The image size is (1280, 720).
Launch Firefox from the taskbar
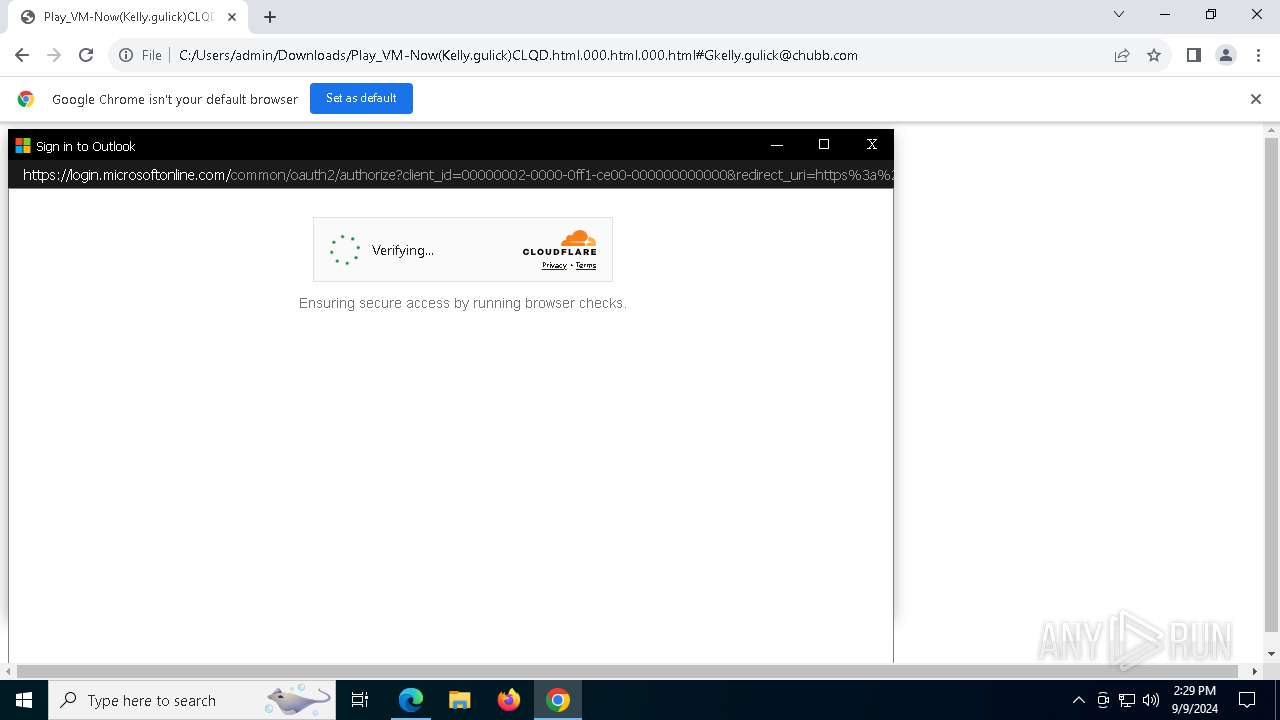pos(509,700)
